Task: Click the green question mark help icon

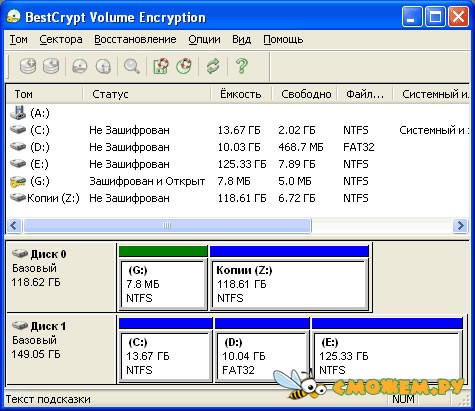Action: [x=242, y=66]
